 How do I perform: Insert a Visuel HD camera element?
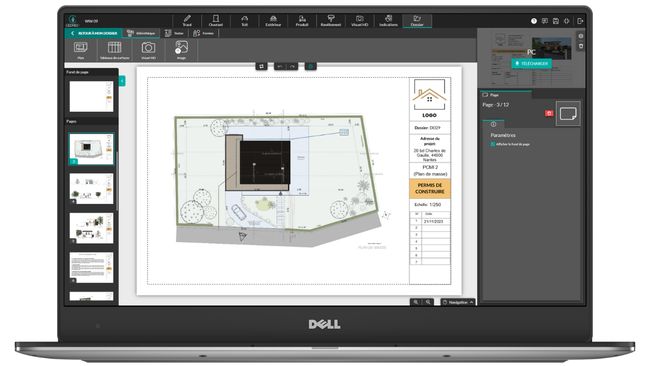(x=148, y=50)
